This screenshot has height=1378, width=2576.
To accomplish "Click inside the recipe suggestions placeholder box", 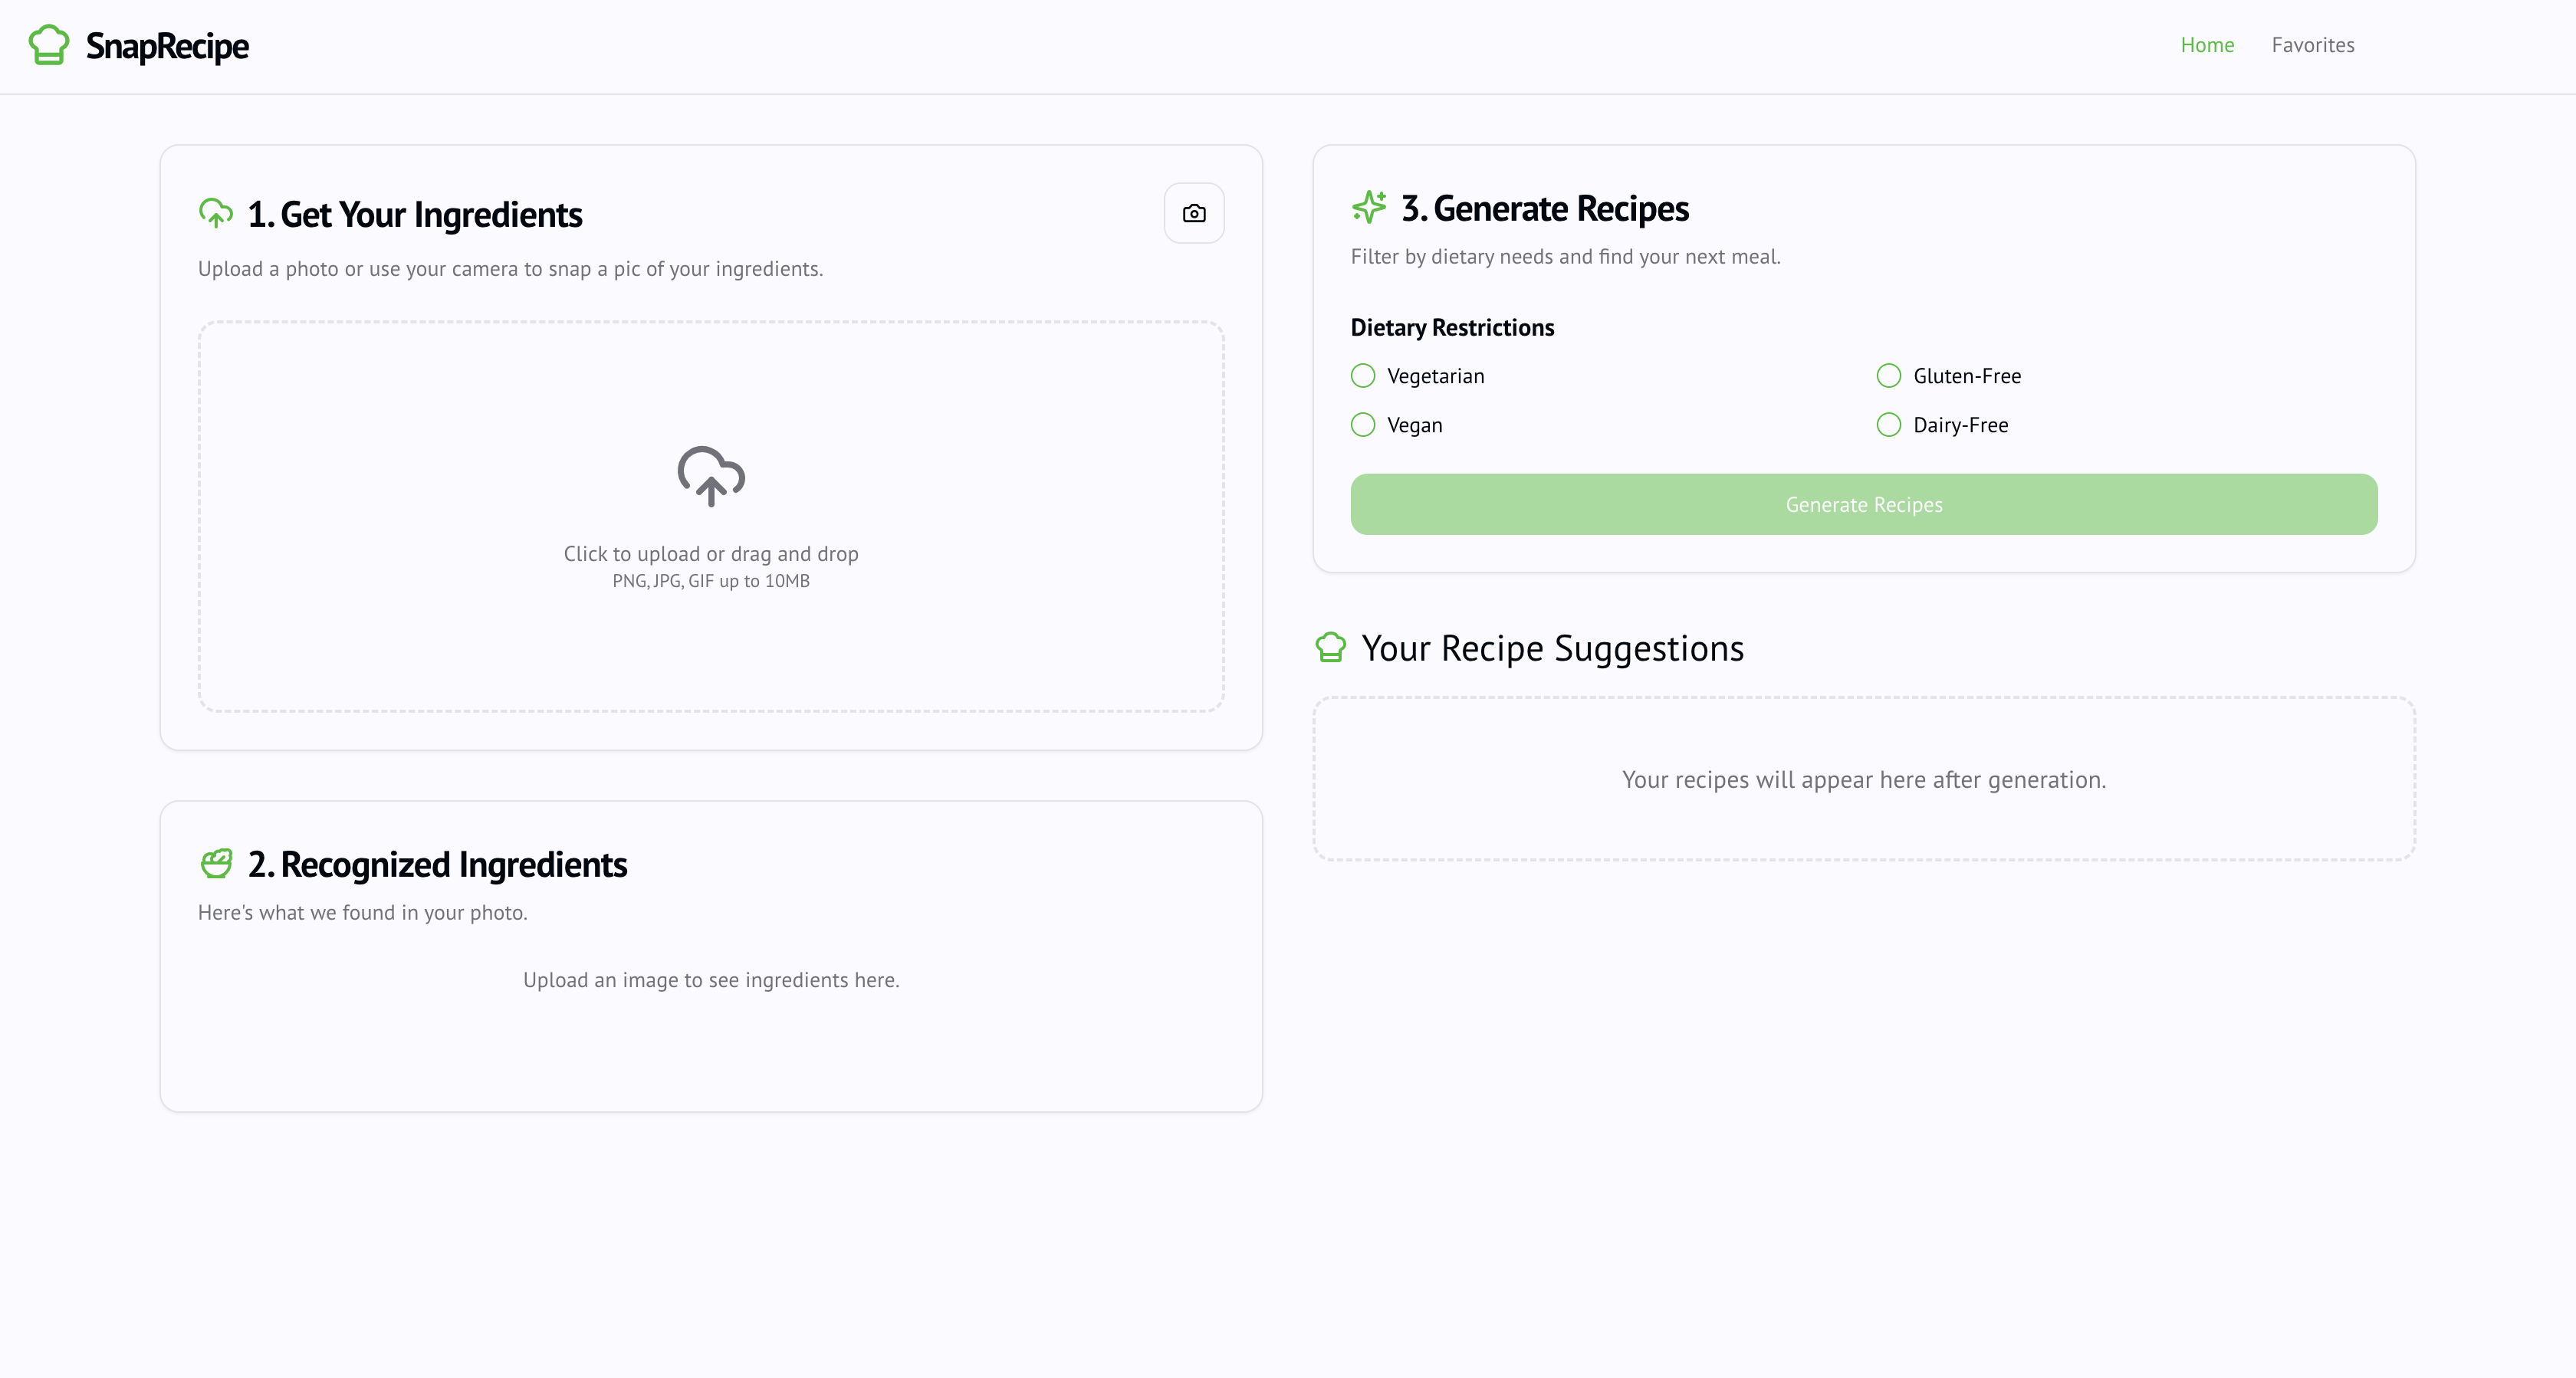I will (x=1864, y=779).
